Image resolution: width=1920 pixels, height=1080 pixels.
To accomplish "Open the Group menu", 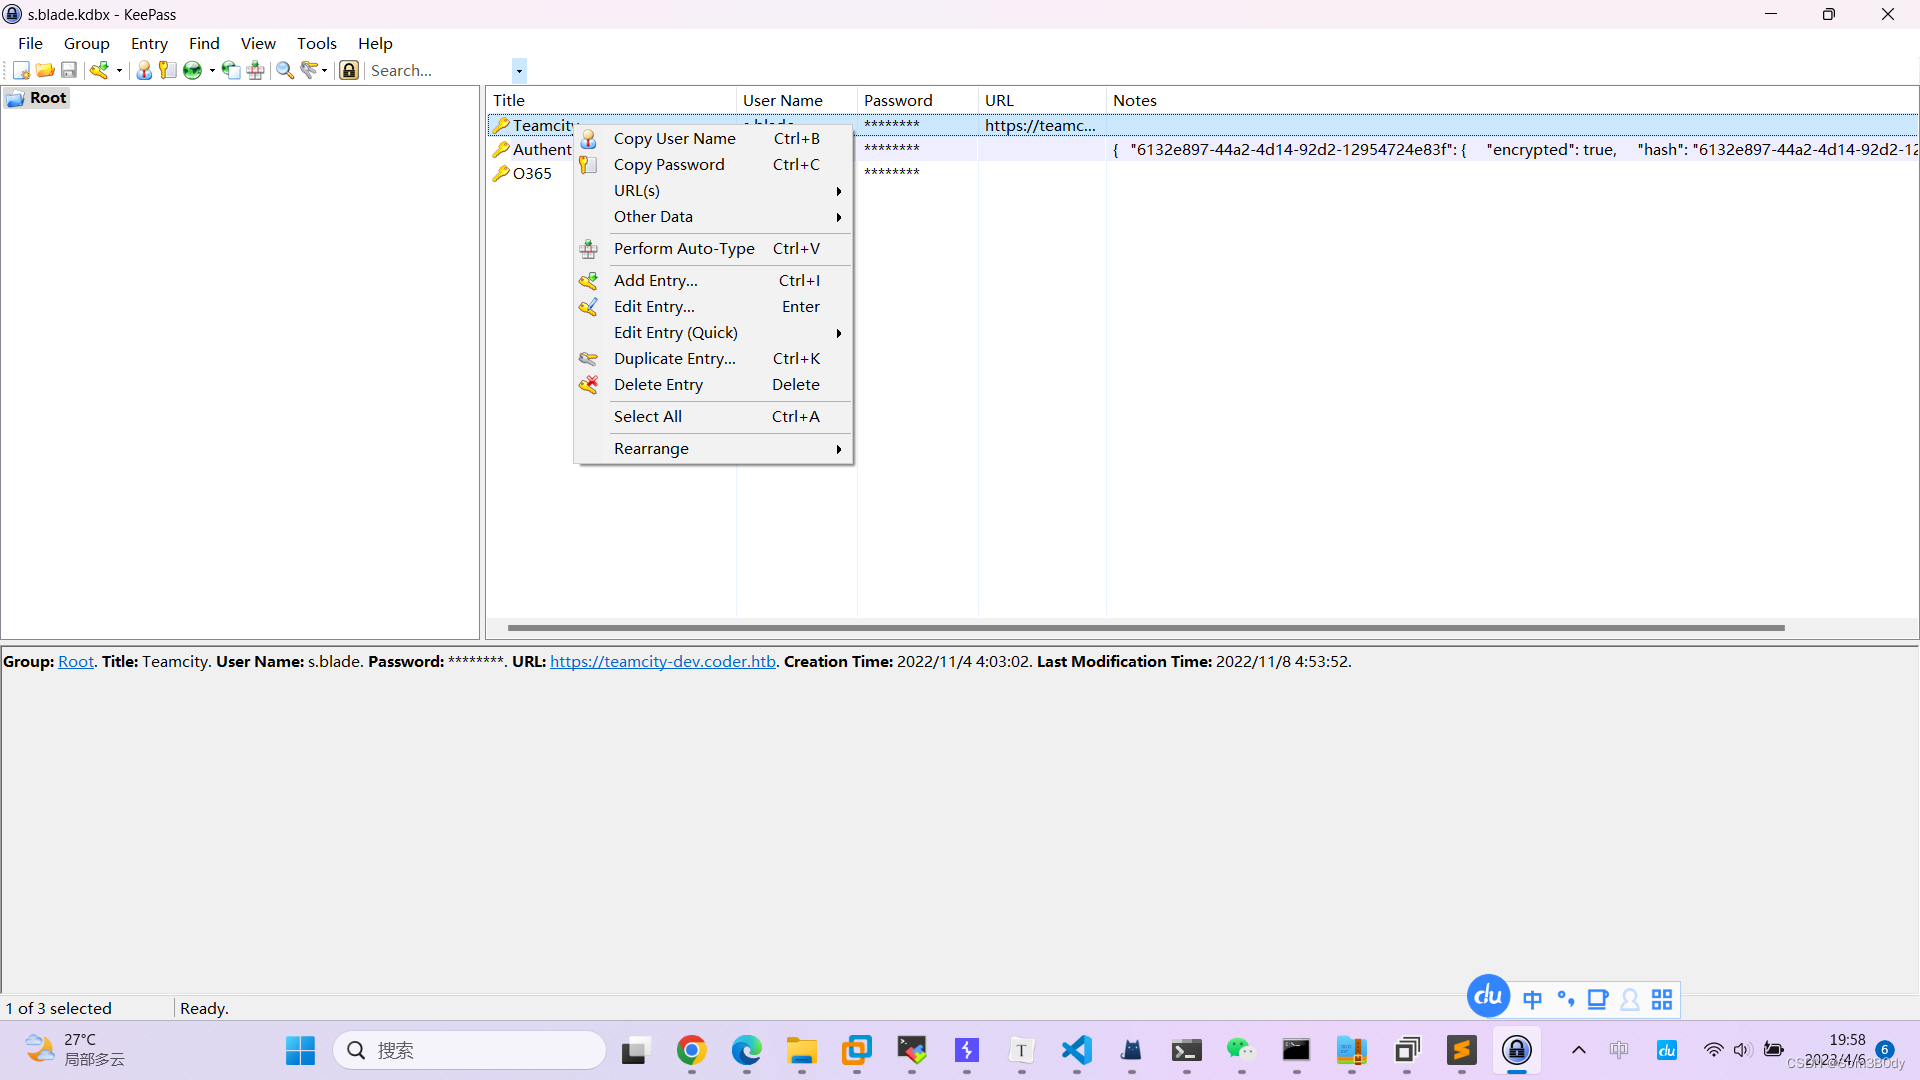I will pyautogui.click(x=87, y=43).
